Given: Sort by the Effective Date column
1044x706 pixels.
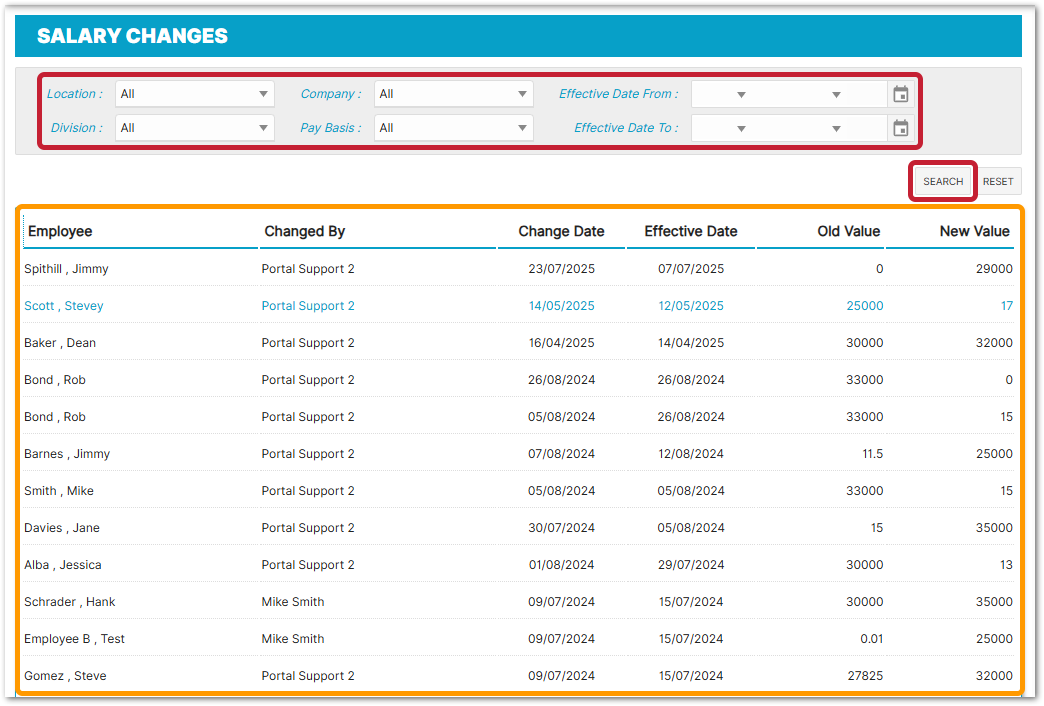Looking at the screenshot, I should pos(690,231).
